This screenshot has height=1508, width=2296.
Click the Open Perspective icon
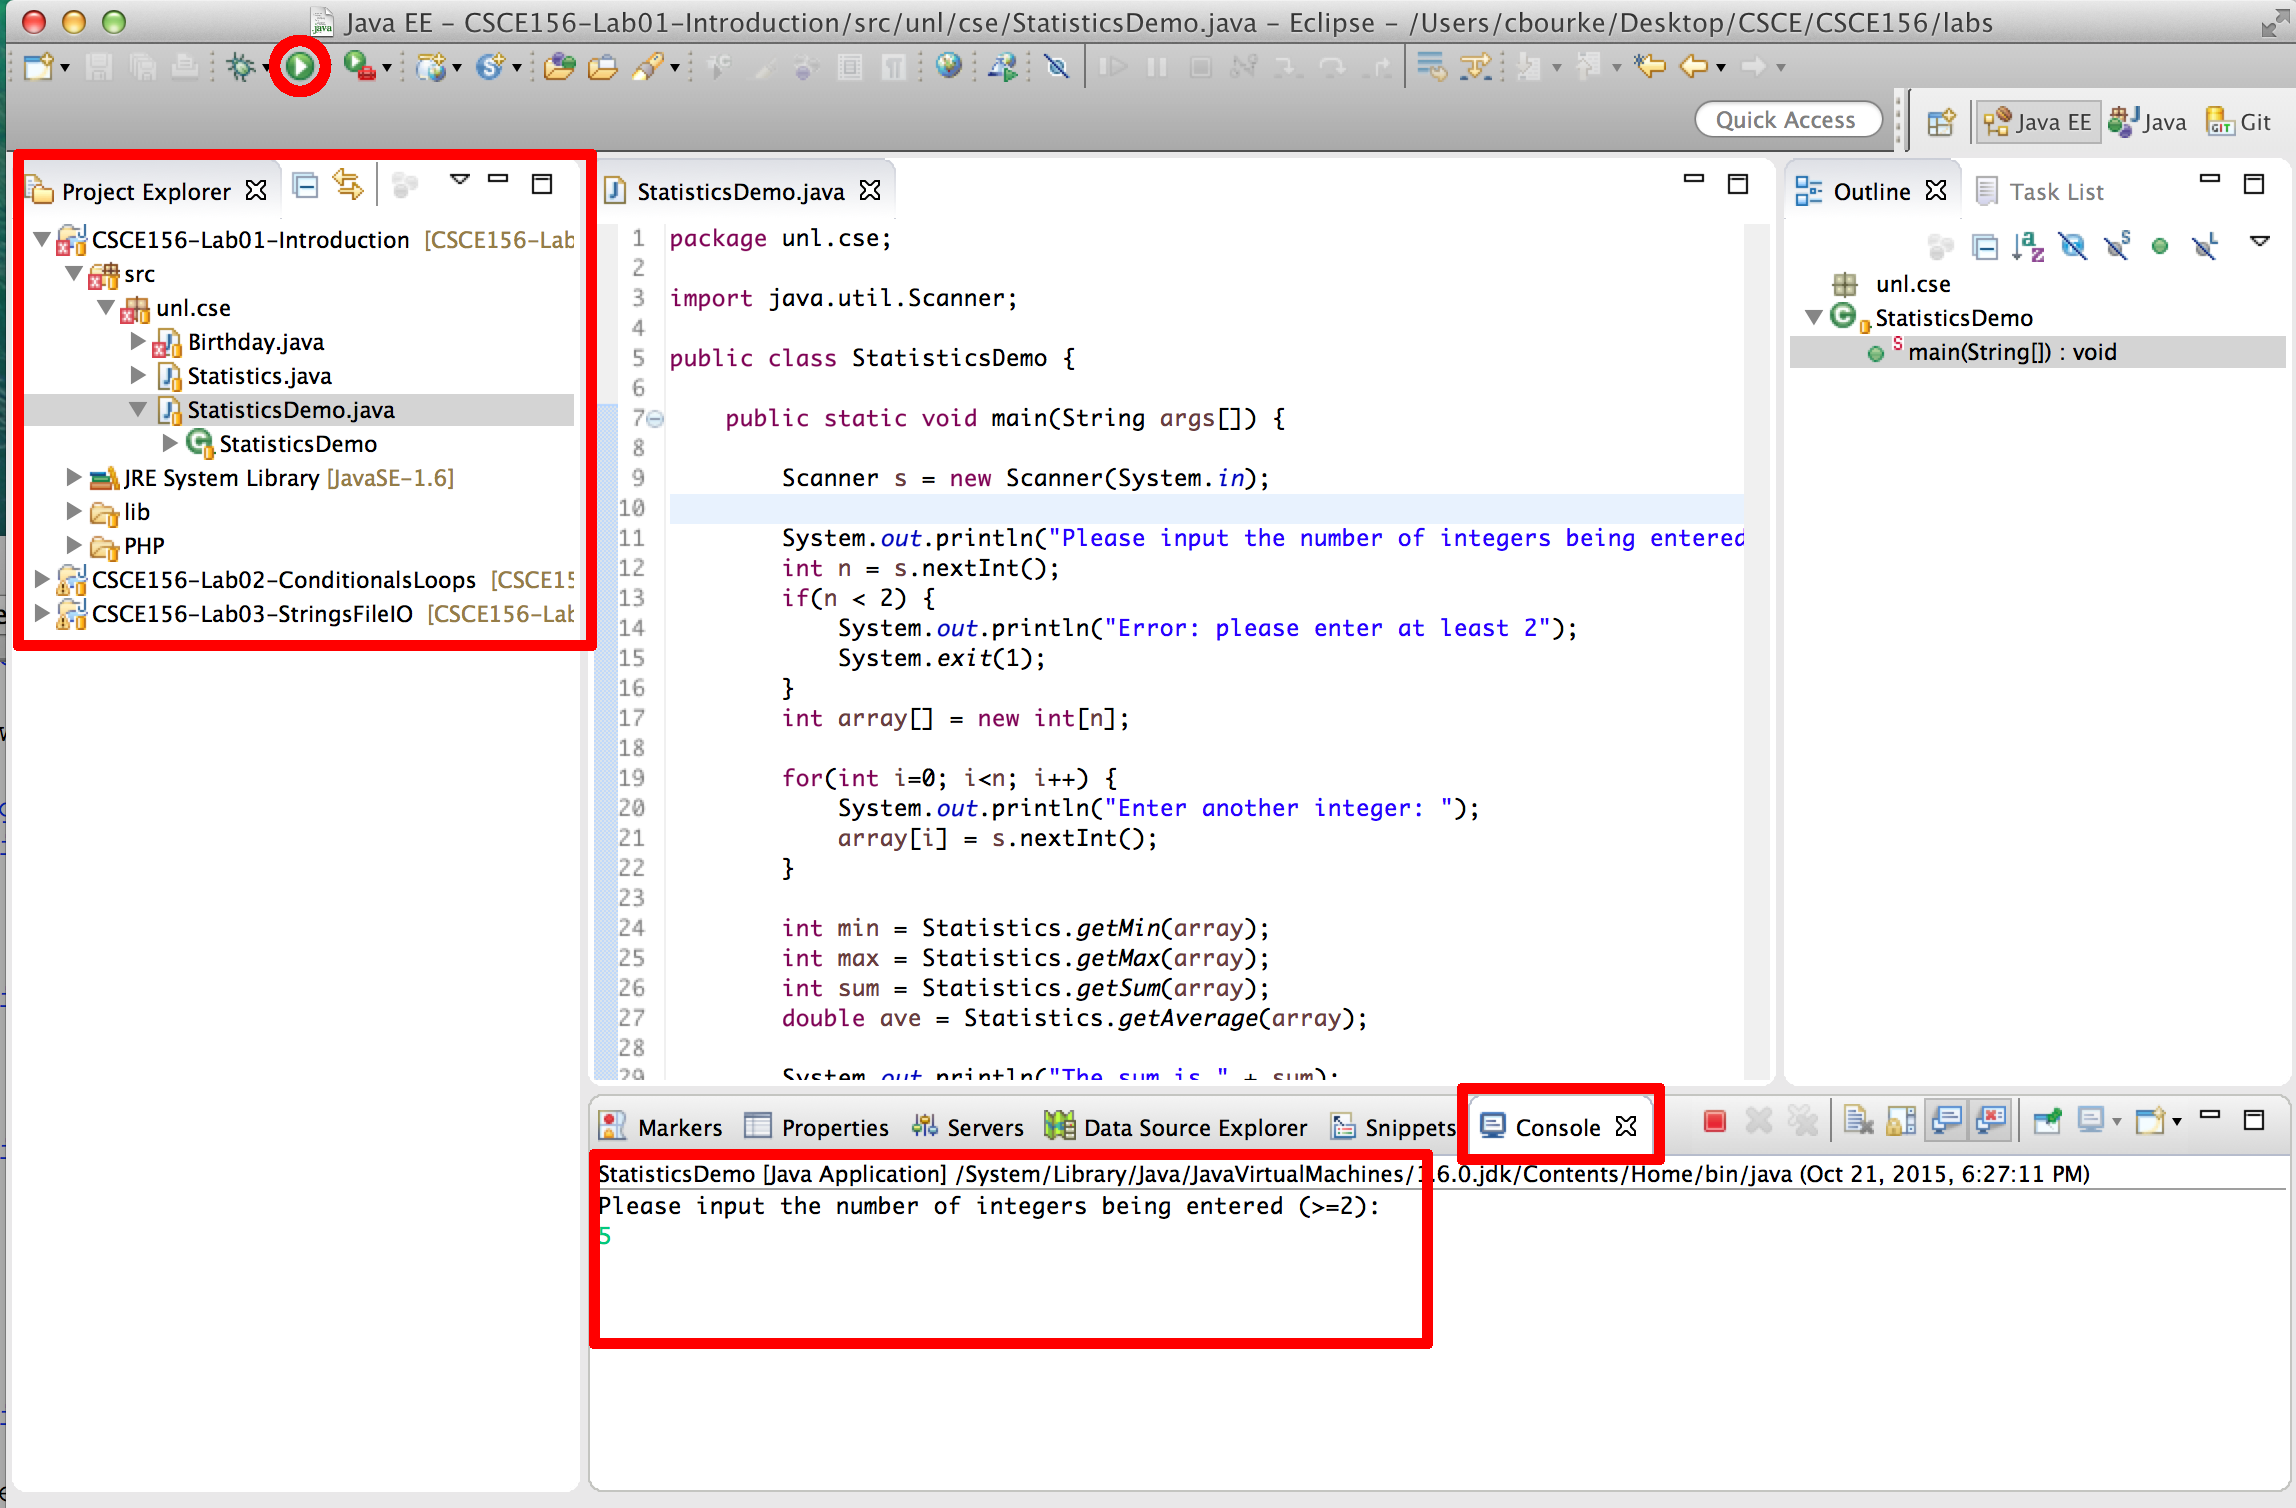click(x=1941, y=122)
